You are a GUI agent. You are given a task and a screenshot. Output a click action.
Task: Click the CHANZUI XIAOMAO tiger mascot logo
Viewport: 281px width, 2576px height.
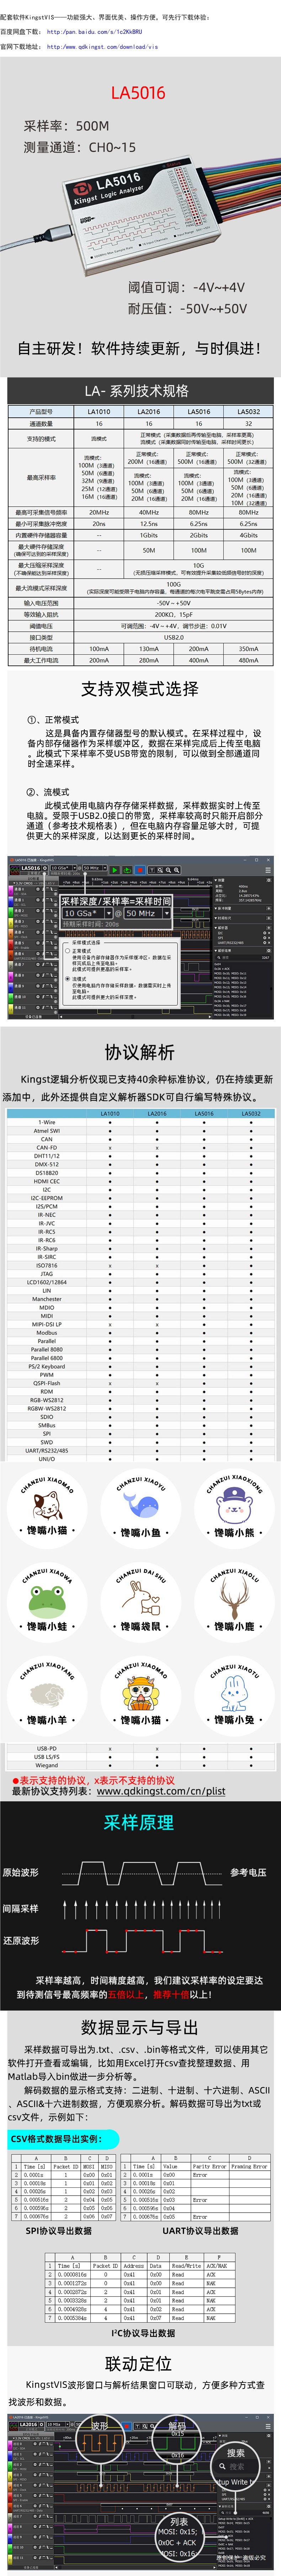141,1692
